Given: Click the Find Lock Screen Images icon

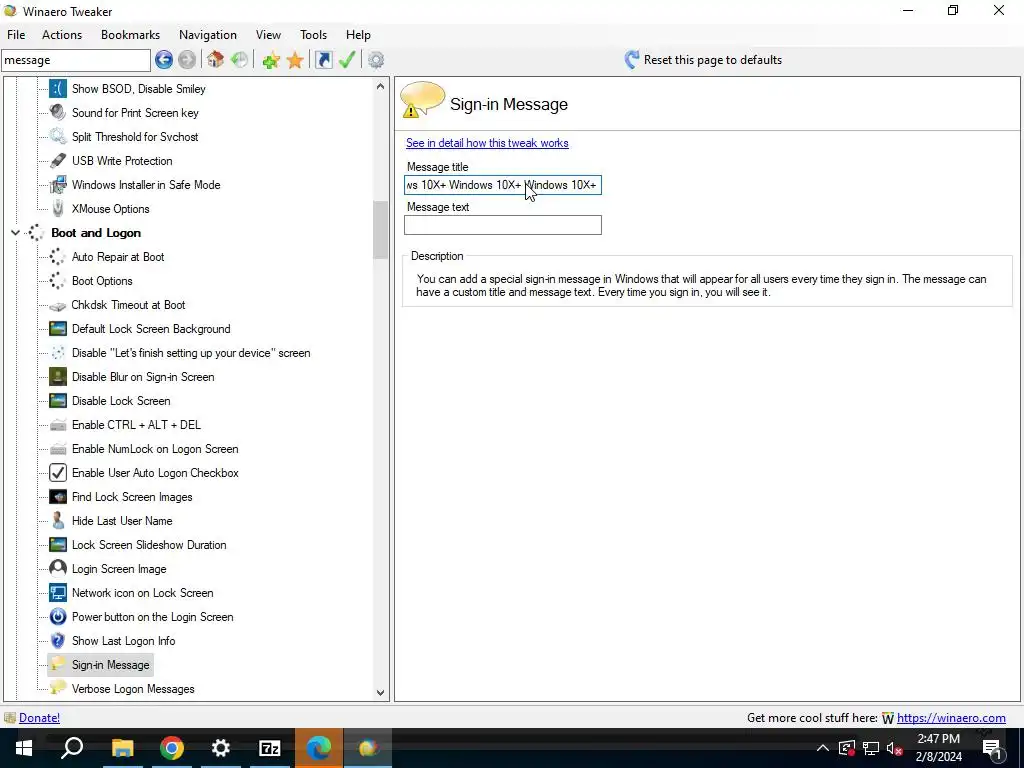Looking at the screenshot, I should 58,497.
